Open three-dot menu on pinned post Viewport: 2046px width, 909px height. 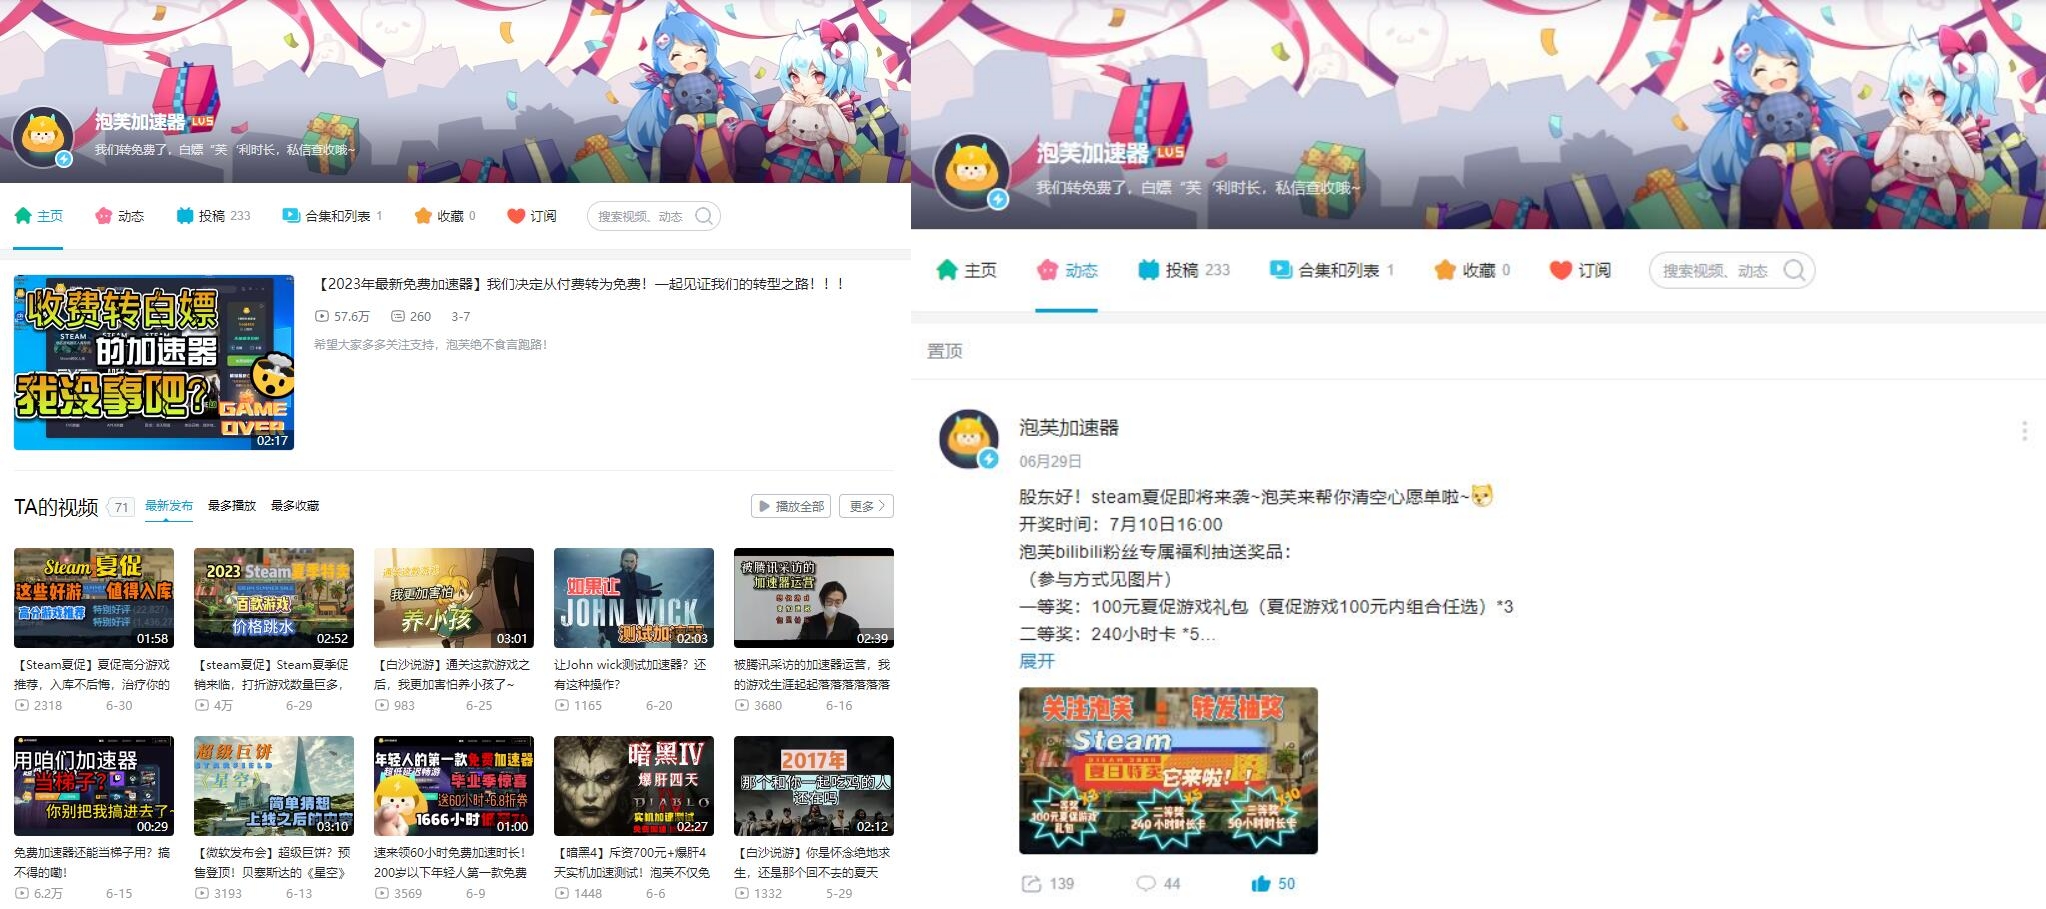click(2024, 431)
